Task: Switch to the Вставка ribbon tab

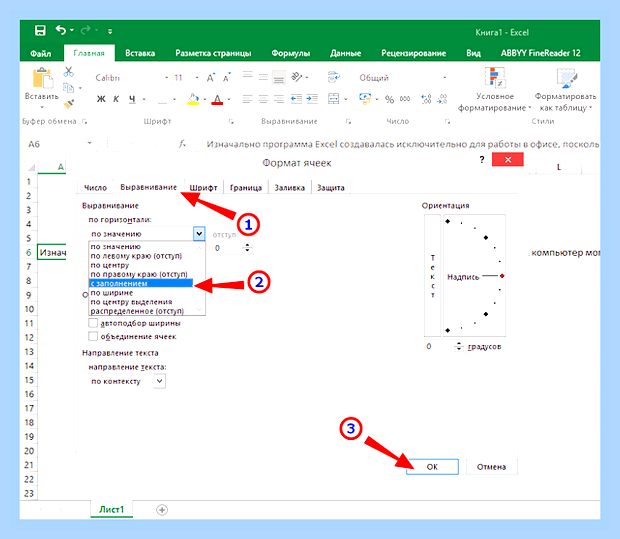Action: coord(140,53)
